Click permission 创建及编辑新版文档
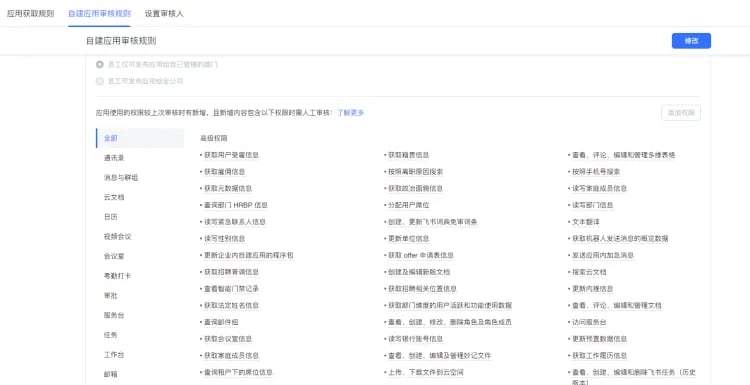Screen dimensions: 750x385 click(x=419, y=272)
